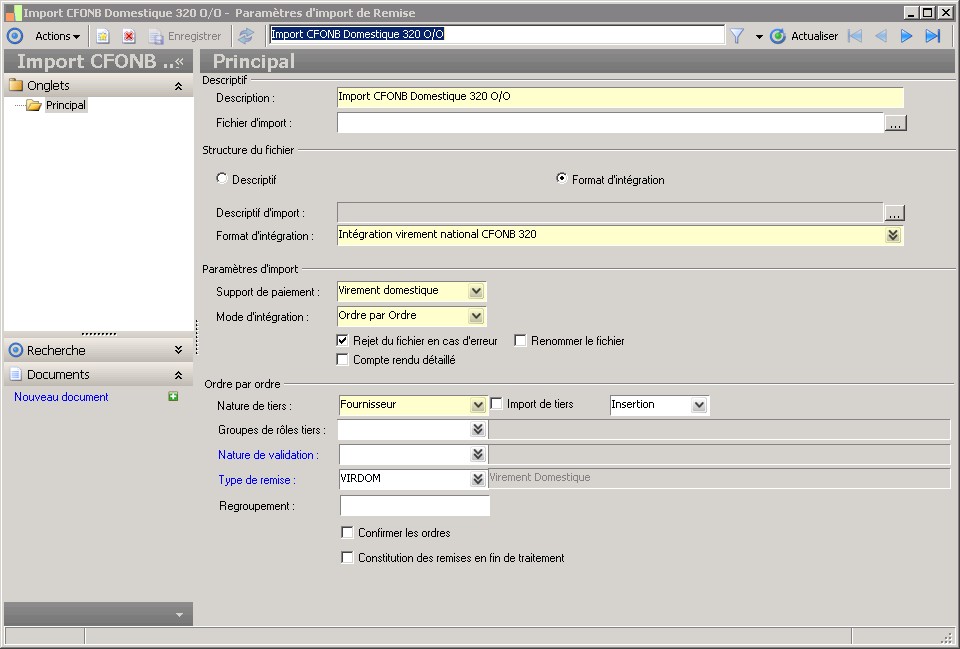The width and height of the screenshot is (960, 649).
Task: Click the Regroupement text field
Action: (415, 506)
